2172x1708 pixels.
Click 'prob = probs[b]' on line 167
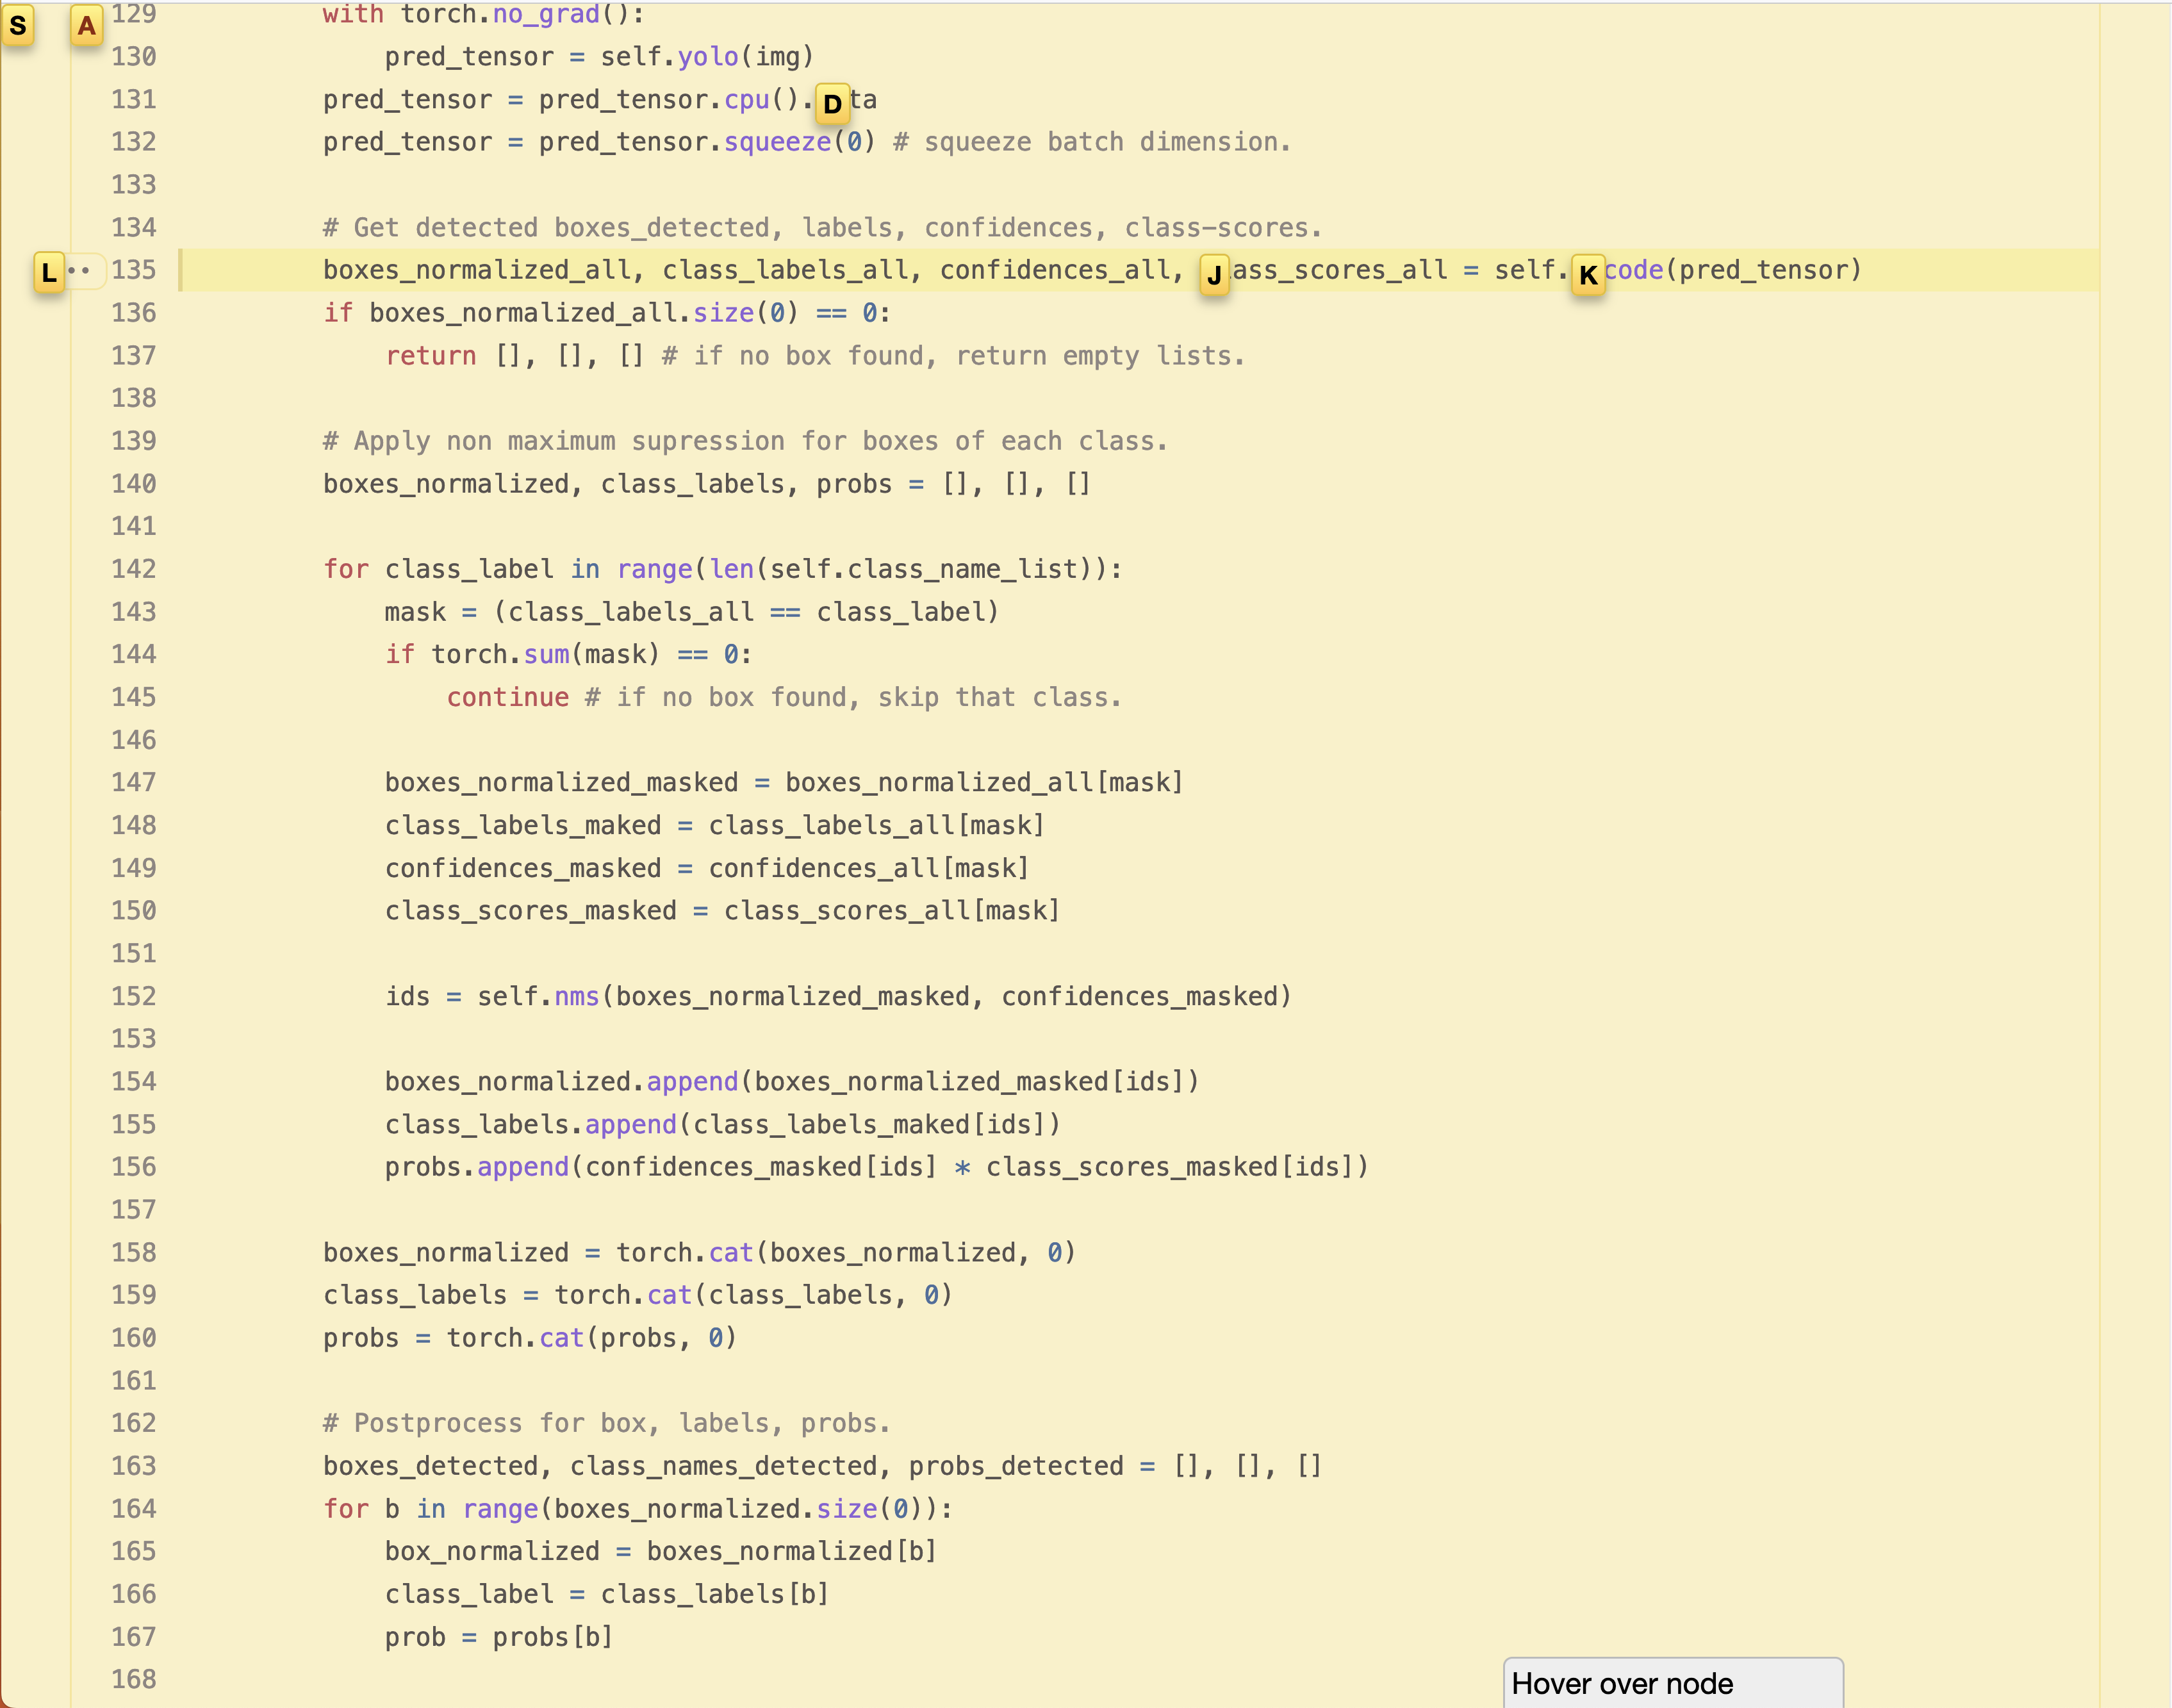click(499, 1637)
